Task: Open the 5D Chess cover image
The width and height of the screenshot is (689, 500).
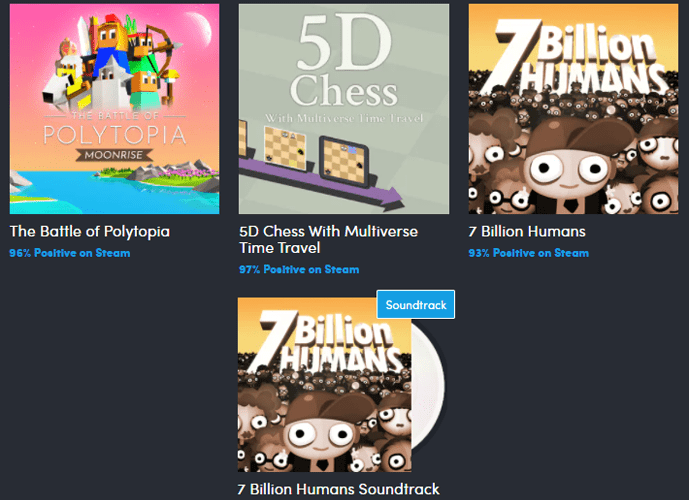Action: pyautogui.click(x=344, y=109)
